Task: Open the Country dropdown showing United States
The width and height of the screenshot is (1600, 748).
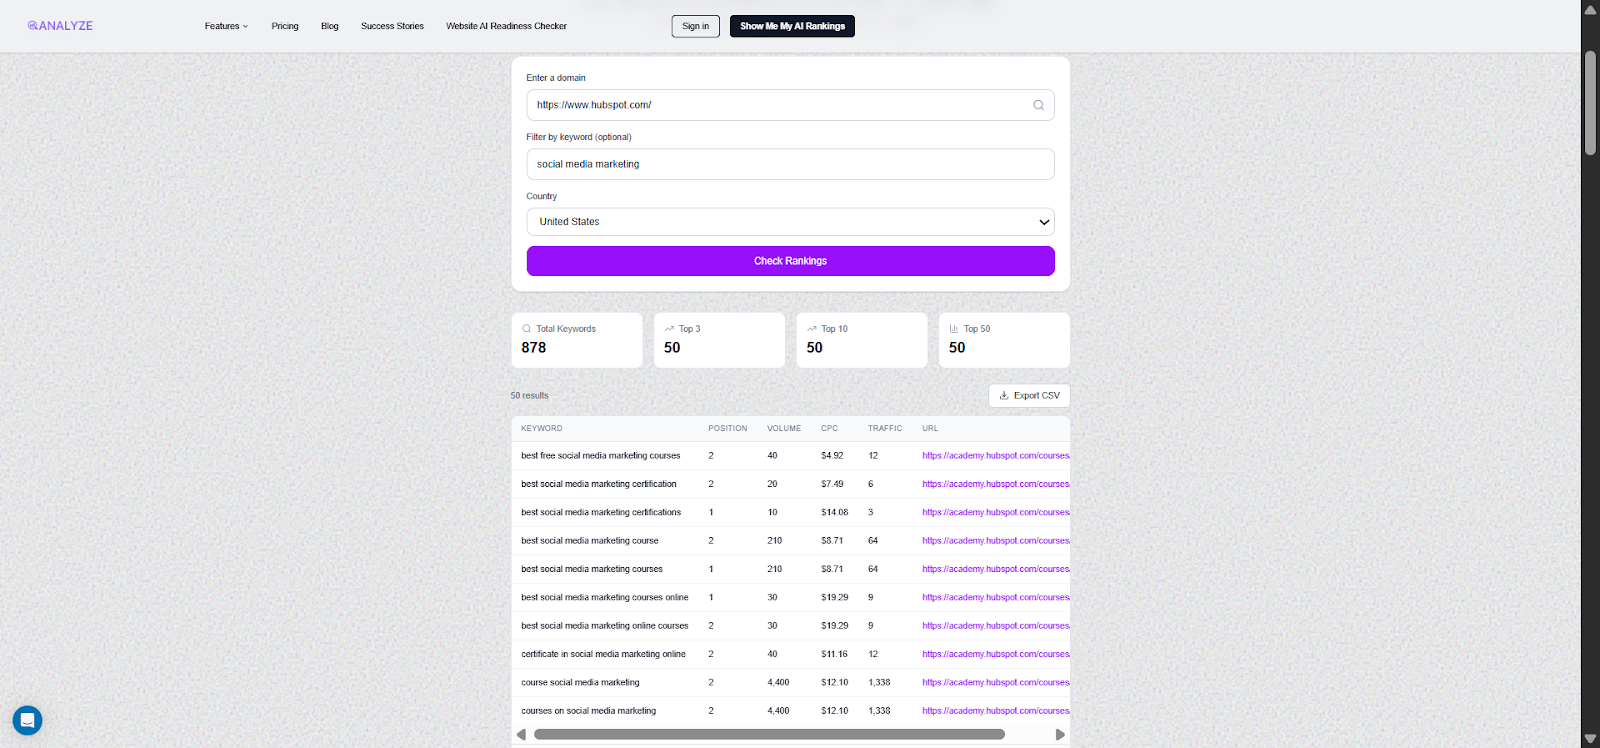Action: [x=790, y=222]
